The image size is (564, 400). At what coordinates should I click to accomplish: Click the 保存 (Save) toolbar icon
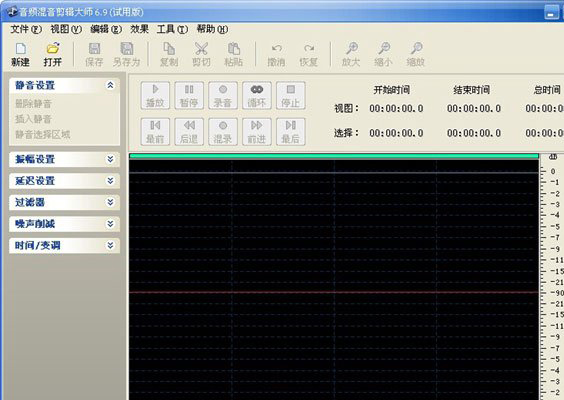(x=94, y=54)
